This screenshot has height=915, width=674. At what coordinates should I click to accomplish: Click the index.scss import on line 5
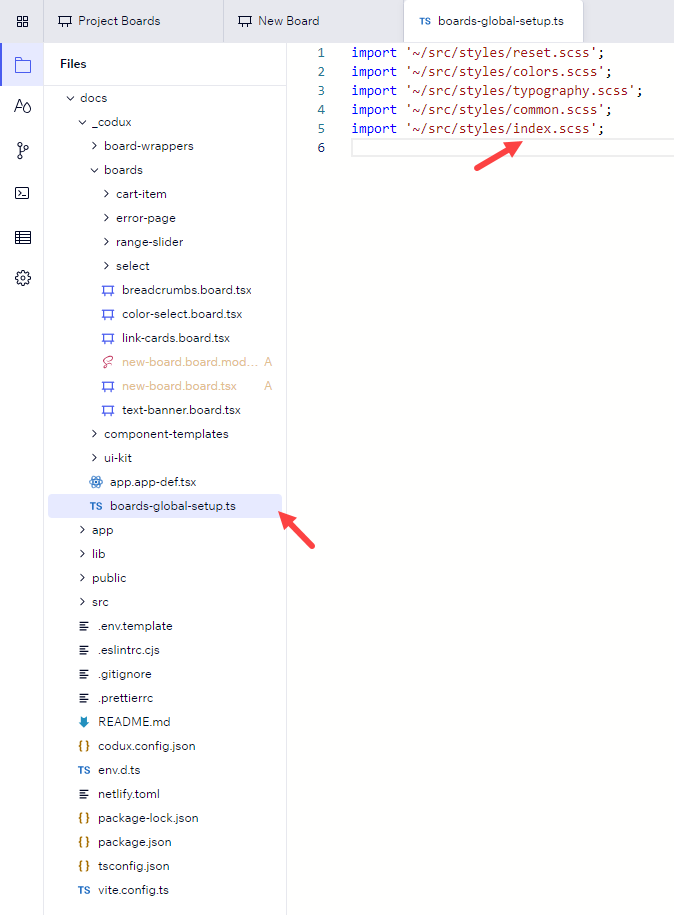click(477, 128)
